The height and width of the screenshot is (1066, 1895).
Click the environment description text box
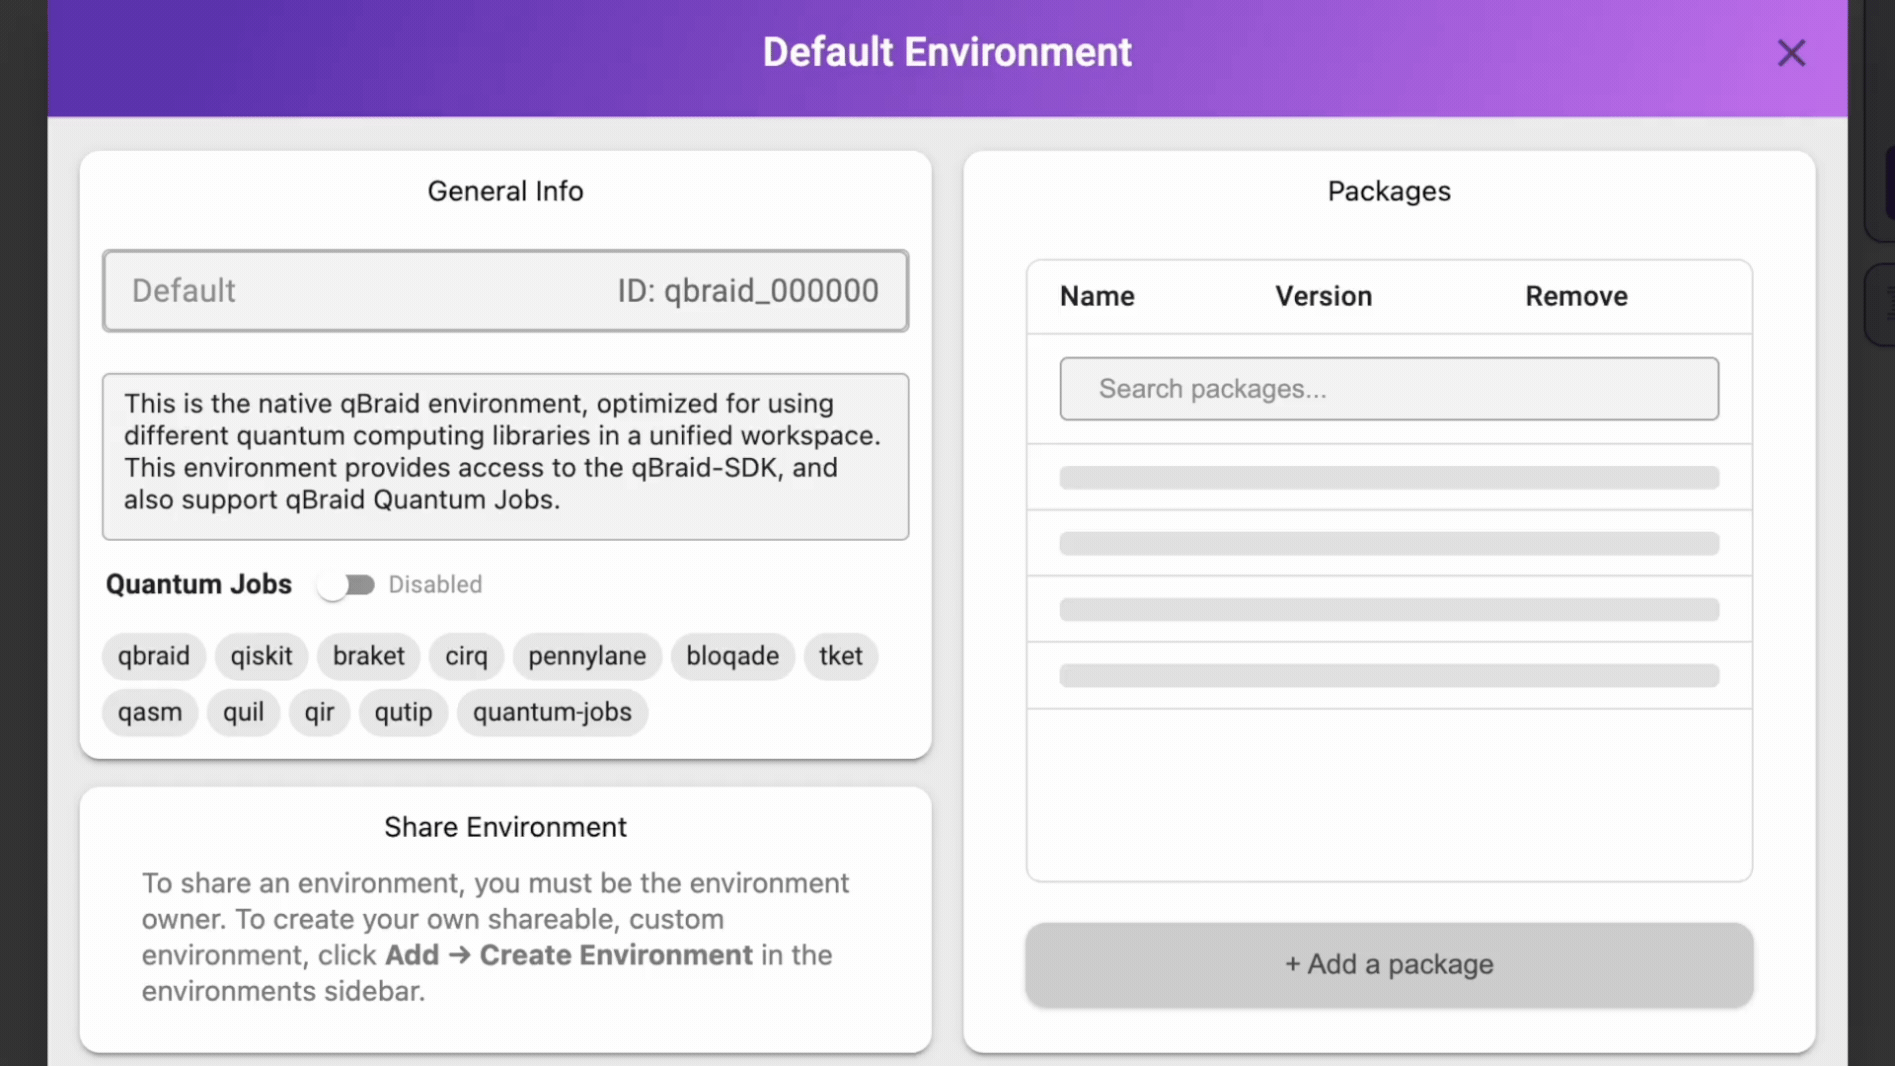505,456
